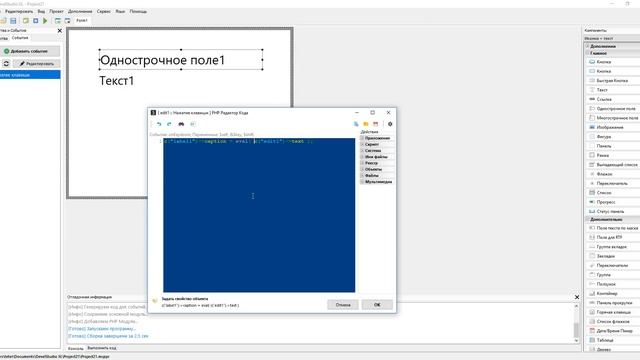
Task: Open code editor settings gear
Action: (390, 124)
